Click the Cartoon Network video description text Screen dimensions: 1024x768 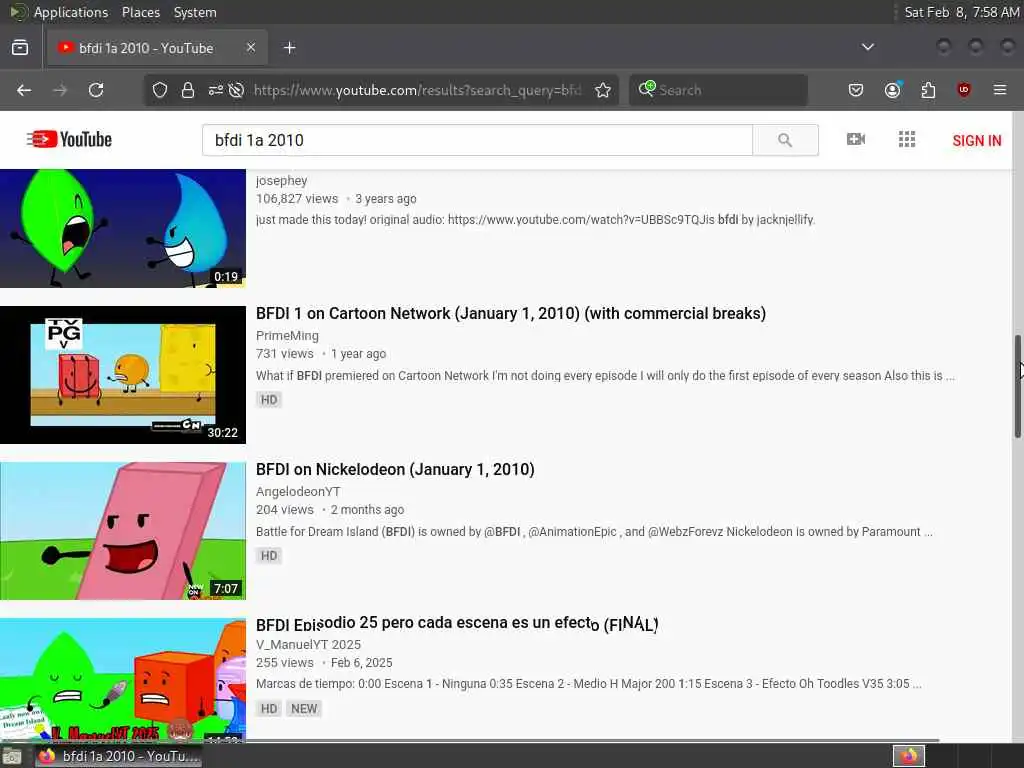(605, 376)
